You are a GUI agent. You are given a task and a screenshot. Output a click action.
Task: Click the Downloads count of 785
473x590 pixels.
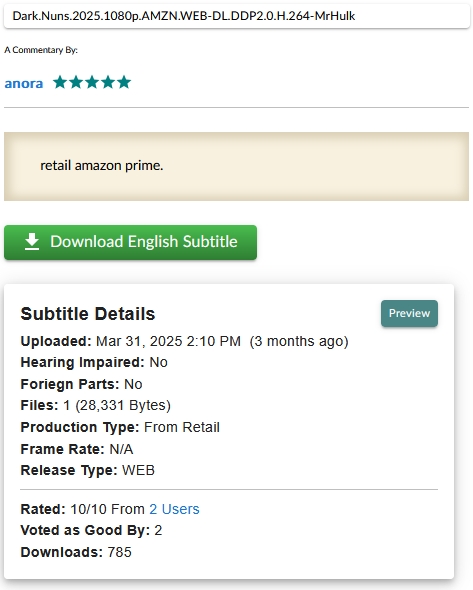click(x=120, y=552)
